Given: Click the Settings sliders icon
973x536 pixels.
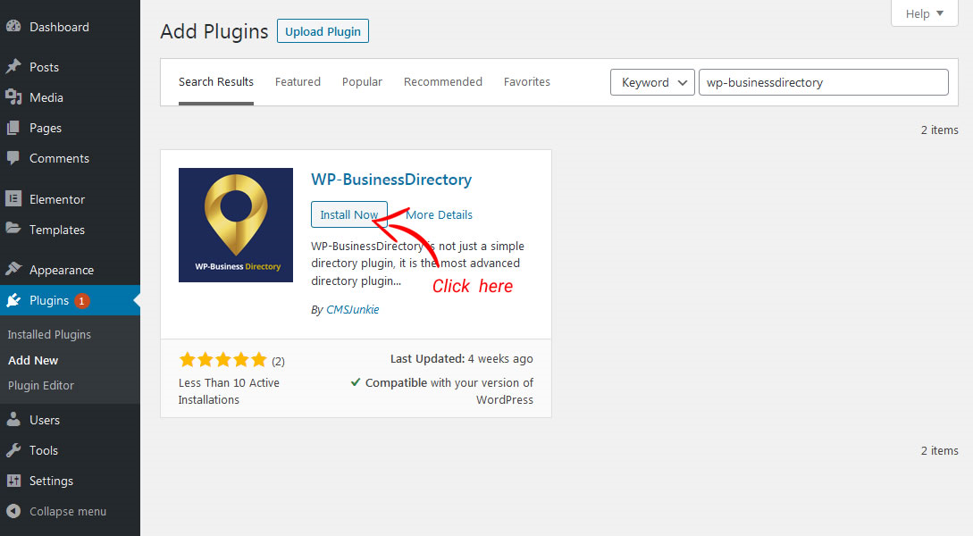Looking at the screenshot, I should point(13,480).
